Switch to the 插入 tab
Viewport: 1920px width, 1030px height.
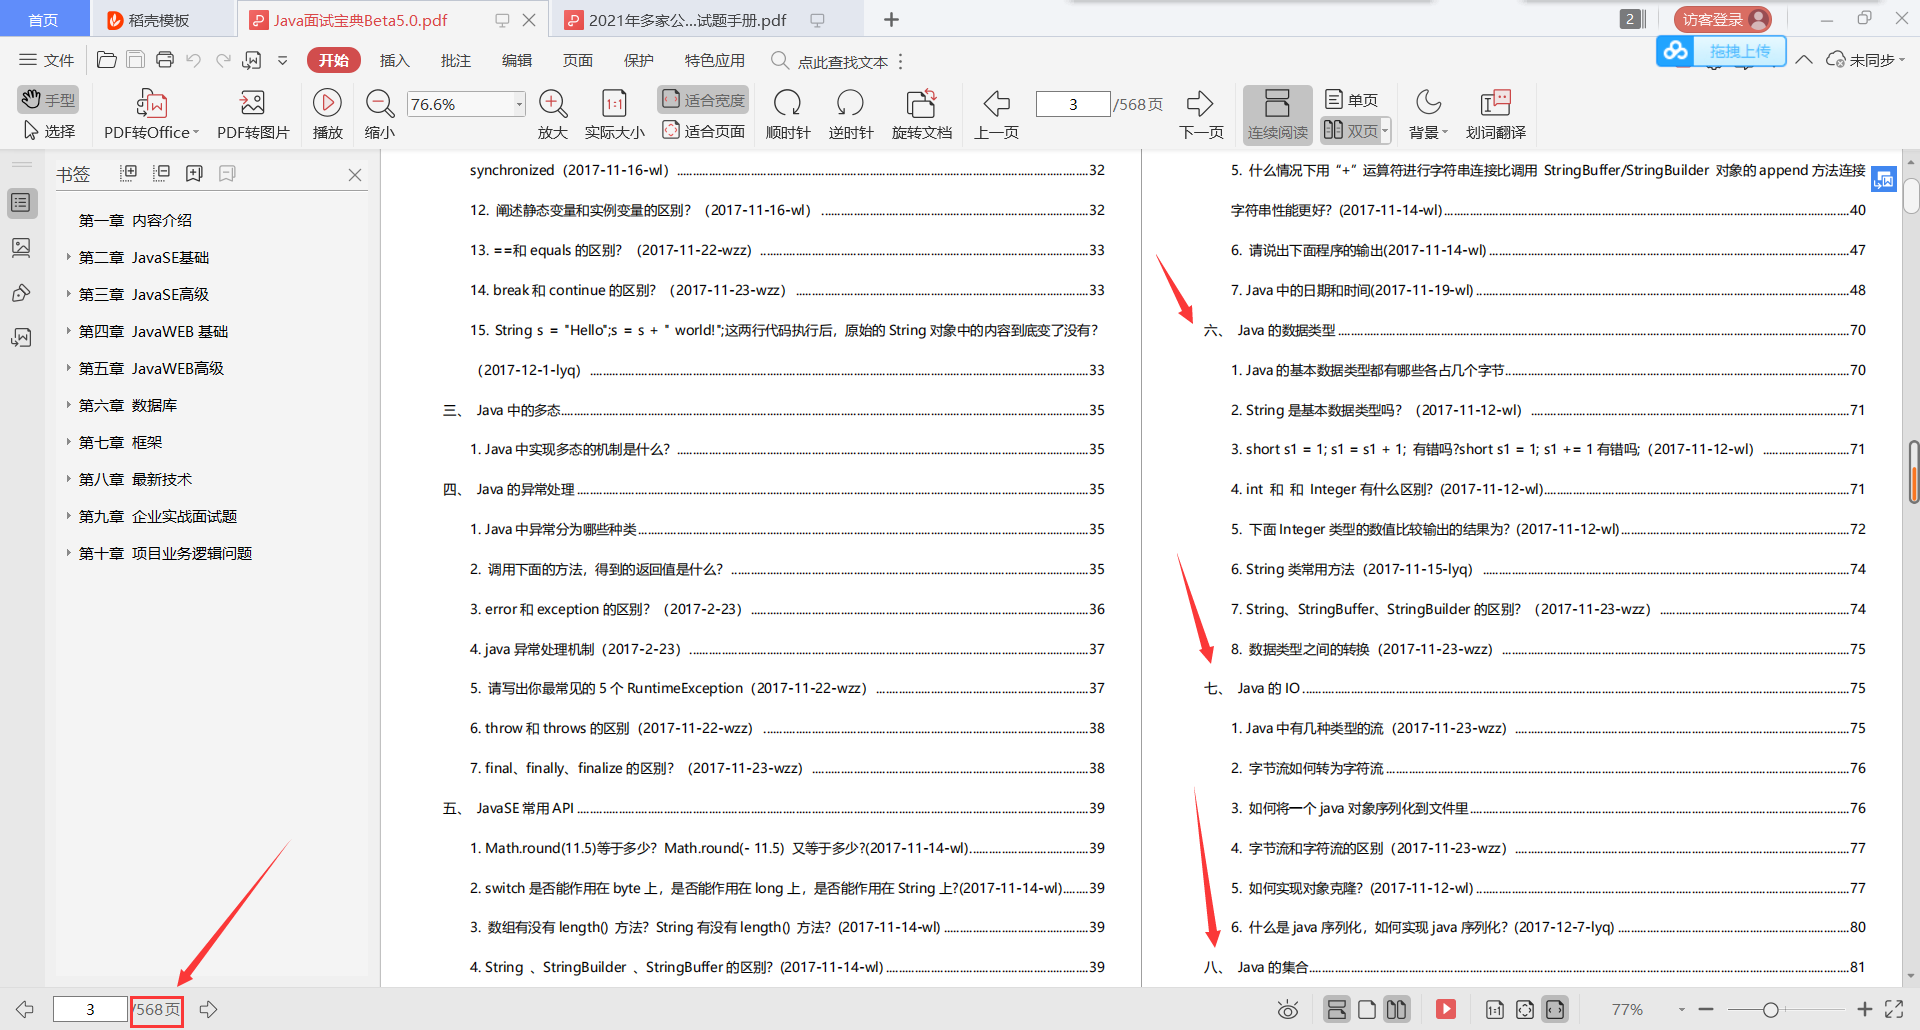[395, 60]
